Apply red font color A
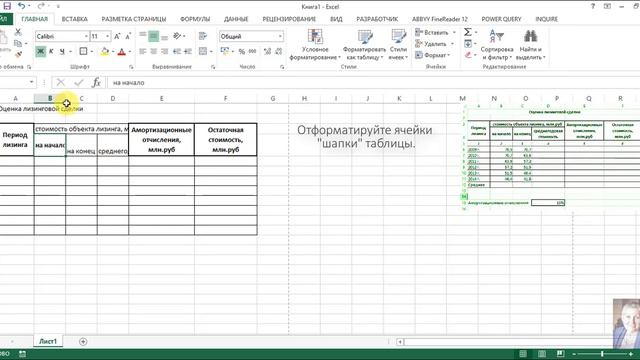Screen dimensions: 640x360 pyautogui.click(x=121, y=51)
